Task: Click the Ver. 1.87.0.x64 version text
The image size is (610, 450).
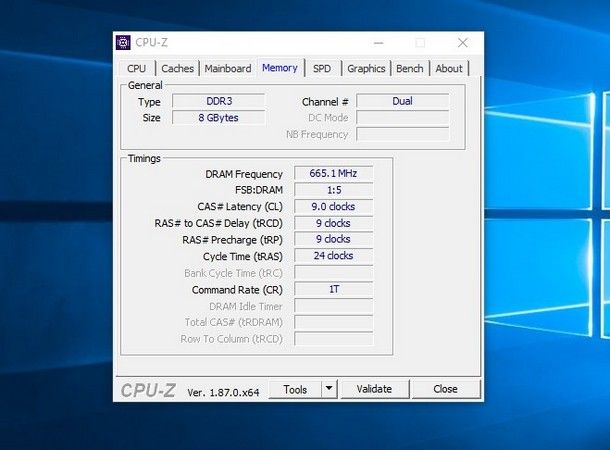Action: (x=223, y=392)
